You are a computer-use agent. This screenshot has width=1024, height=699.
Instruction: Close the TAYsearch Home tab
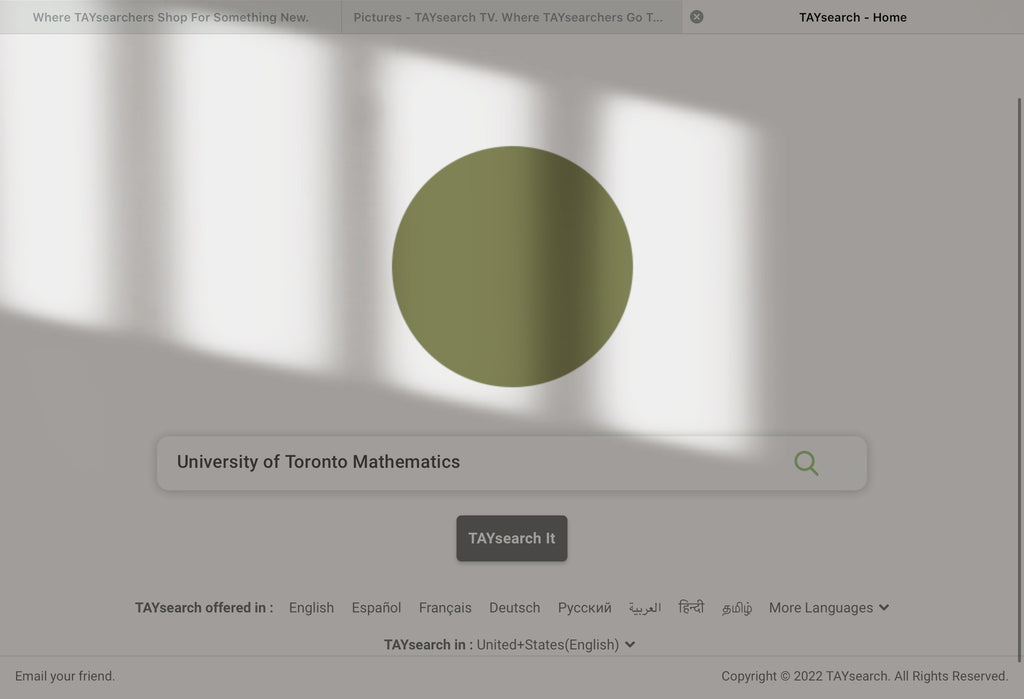[697, 17]
